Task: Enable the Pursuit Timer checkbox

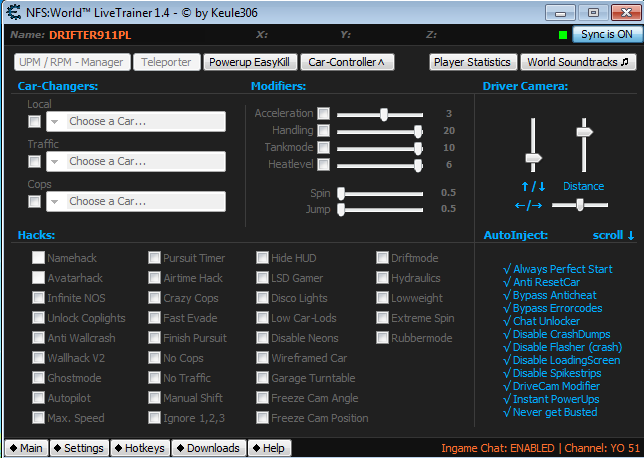Action: [154, 258]
